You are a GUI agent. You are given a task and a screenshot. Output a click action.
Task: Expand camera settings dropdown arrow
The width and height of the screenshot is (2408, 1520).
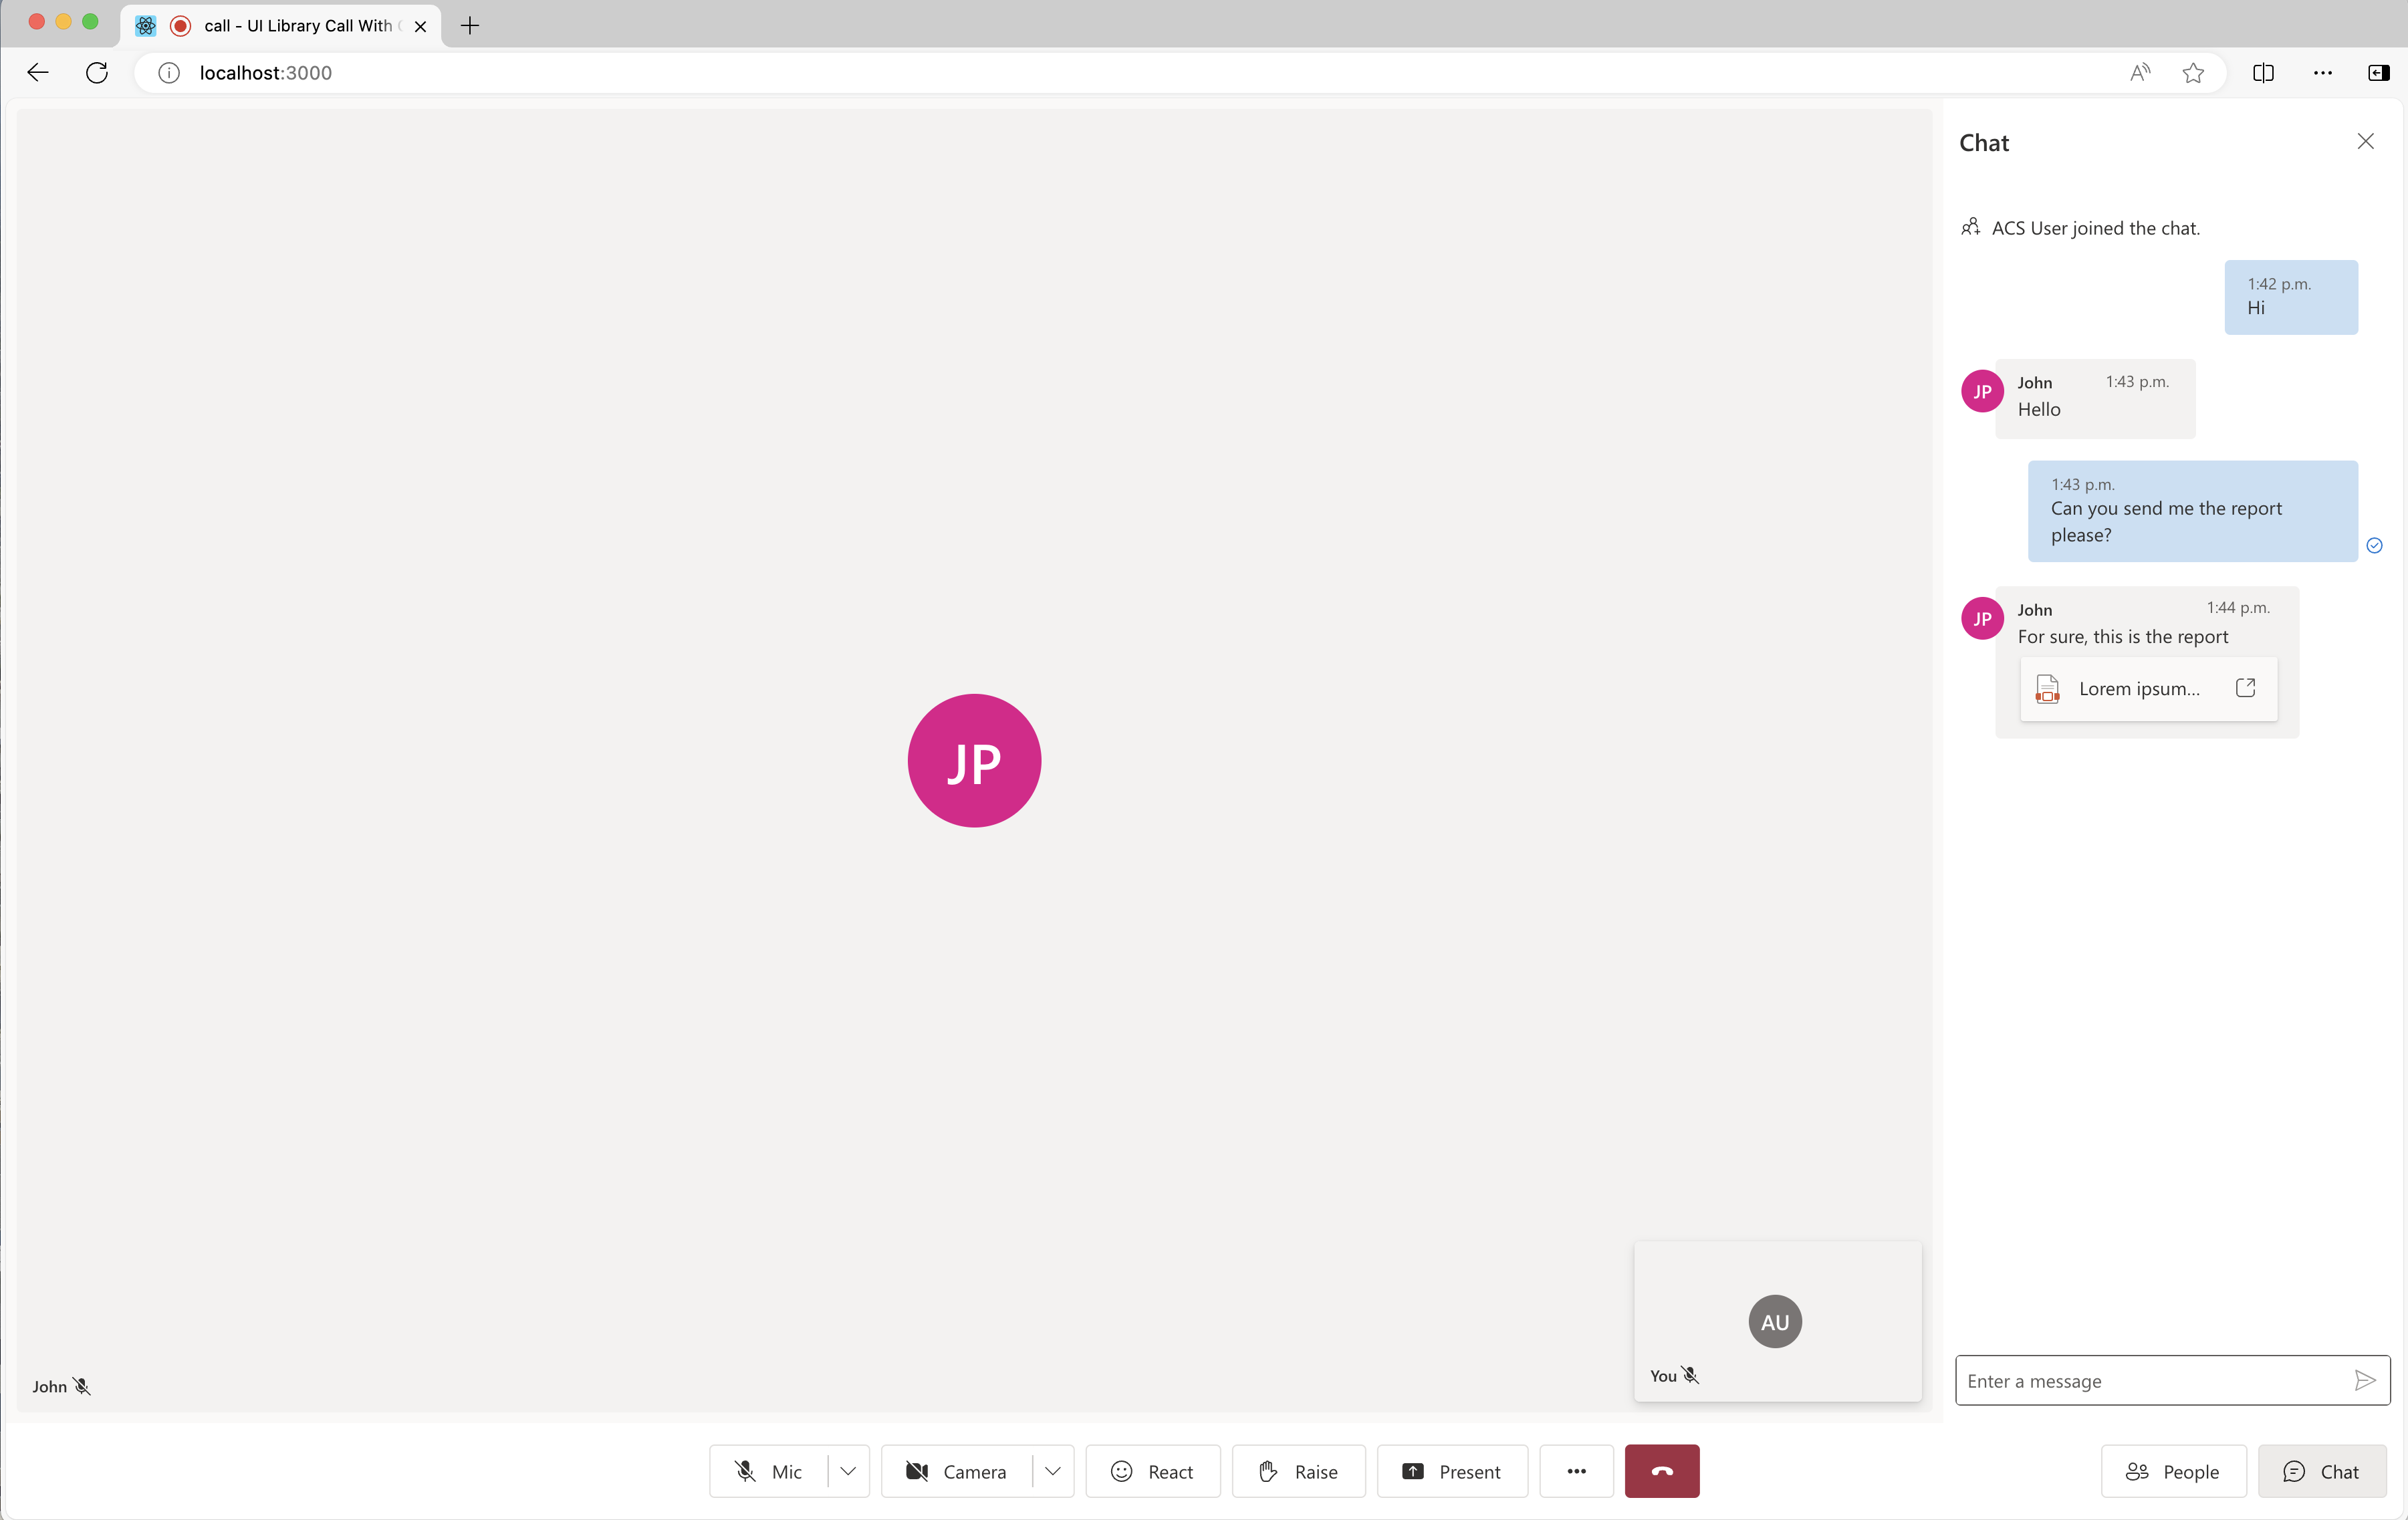click(1052, 1471)
